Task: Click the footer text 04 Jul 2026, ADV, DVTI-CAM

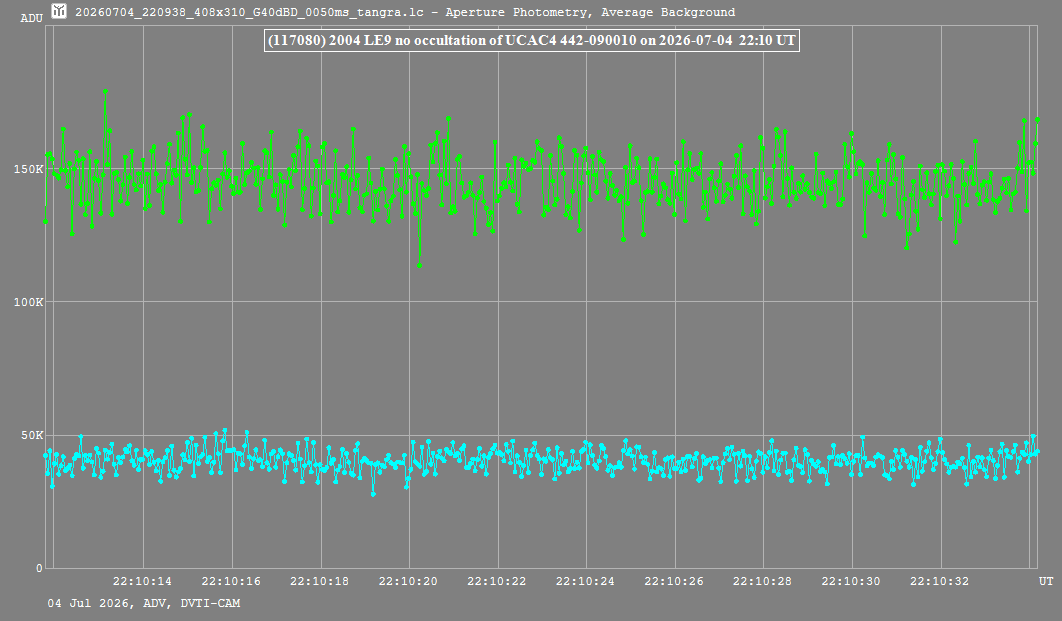Action: point(144,603)
